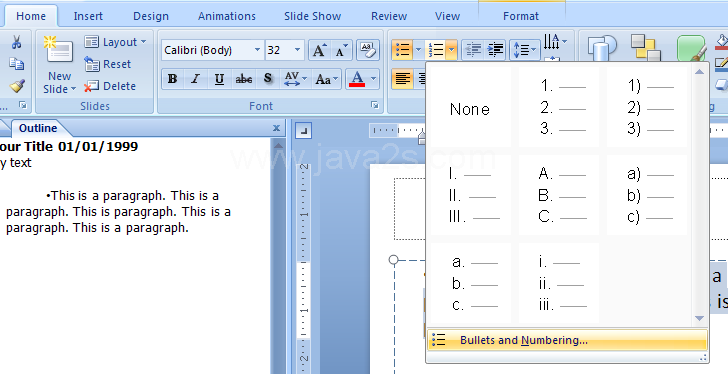Screen dimensions: 728x374
Task: Open the Shapes gallery
Action: [x=602, y=49]
